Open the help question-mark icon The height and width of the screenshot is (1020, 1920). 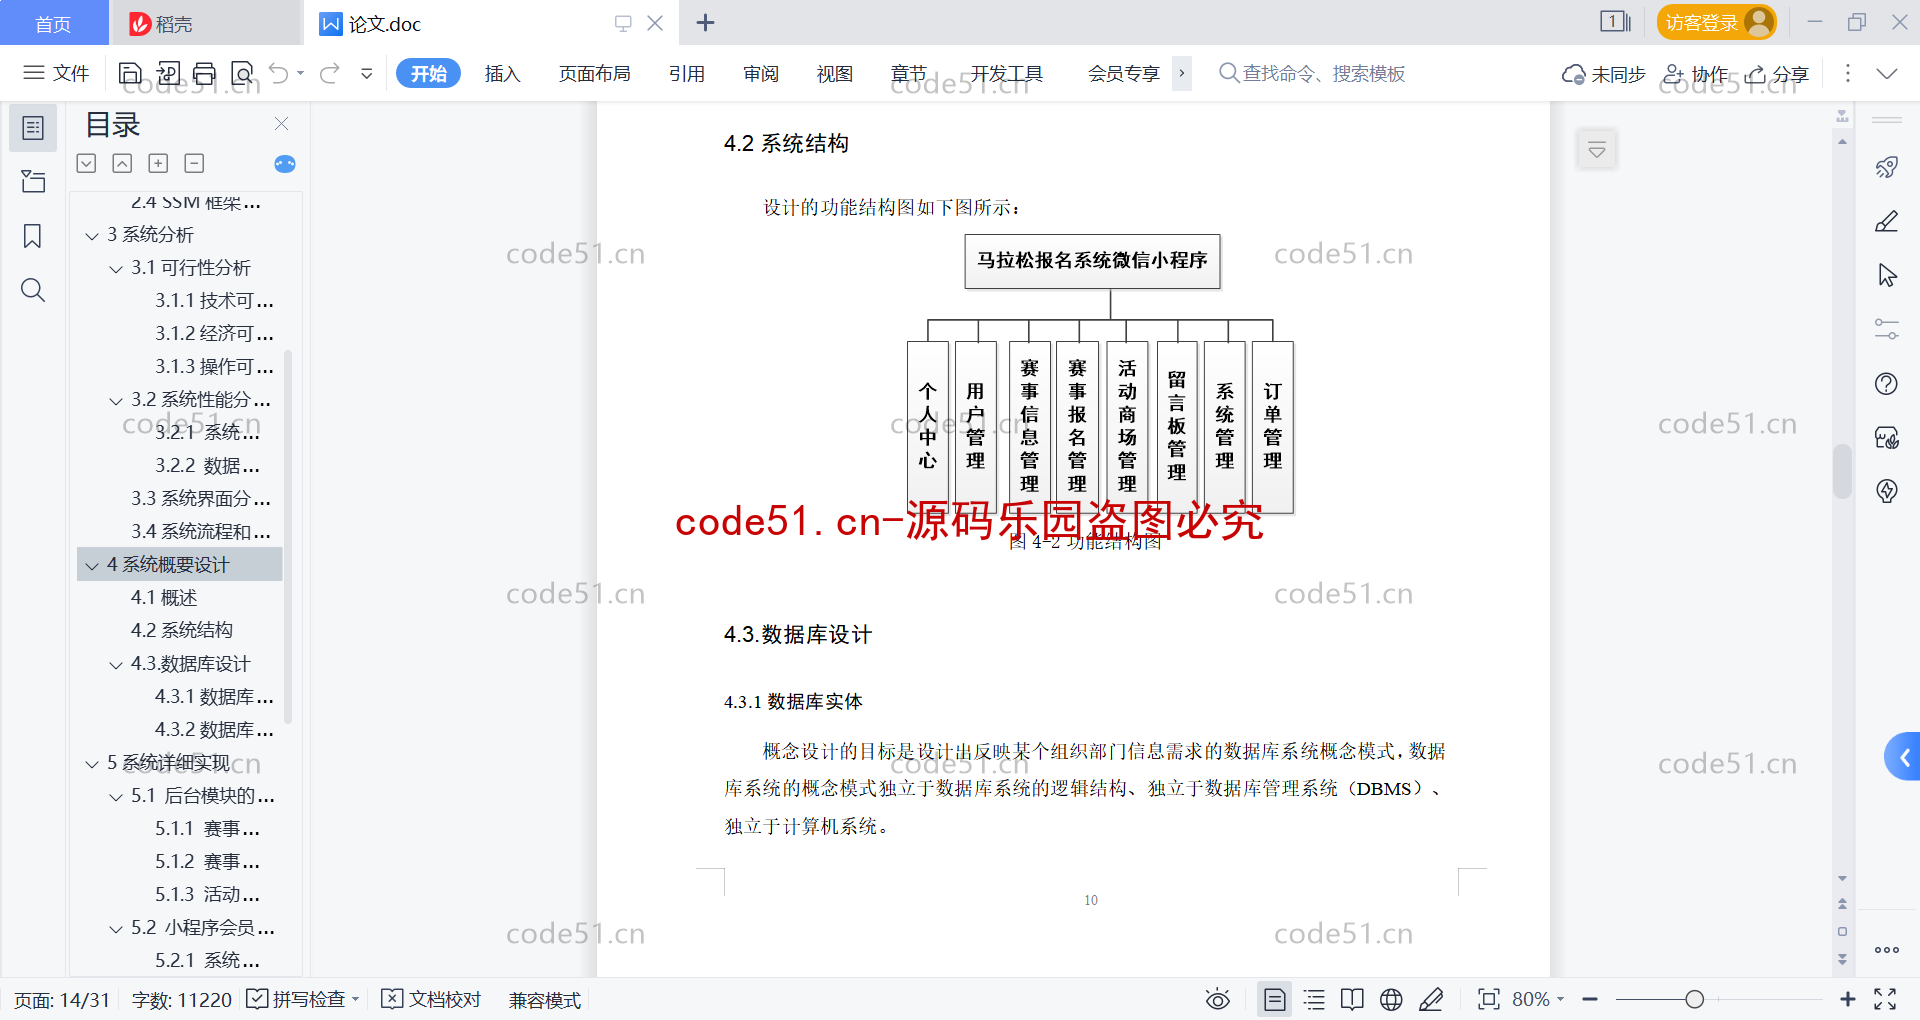coord(1887,383)
